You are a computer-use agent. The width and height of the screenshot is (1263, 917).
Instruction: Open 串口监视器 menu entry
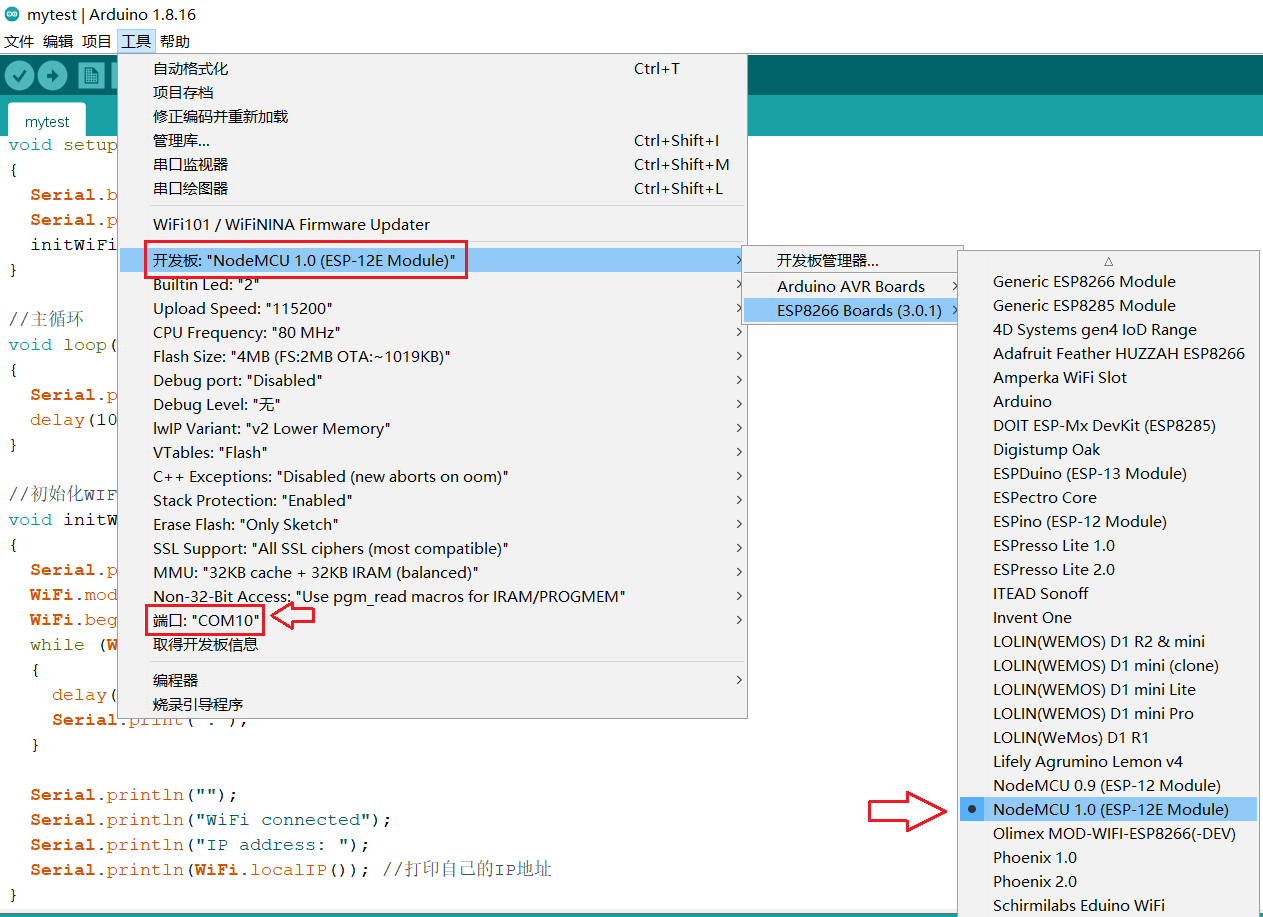tap(432, 165)
